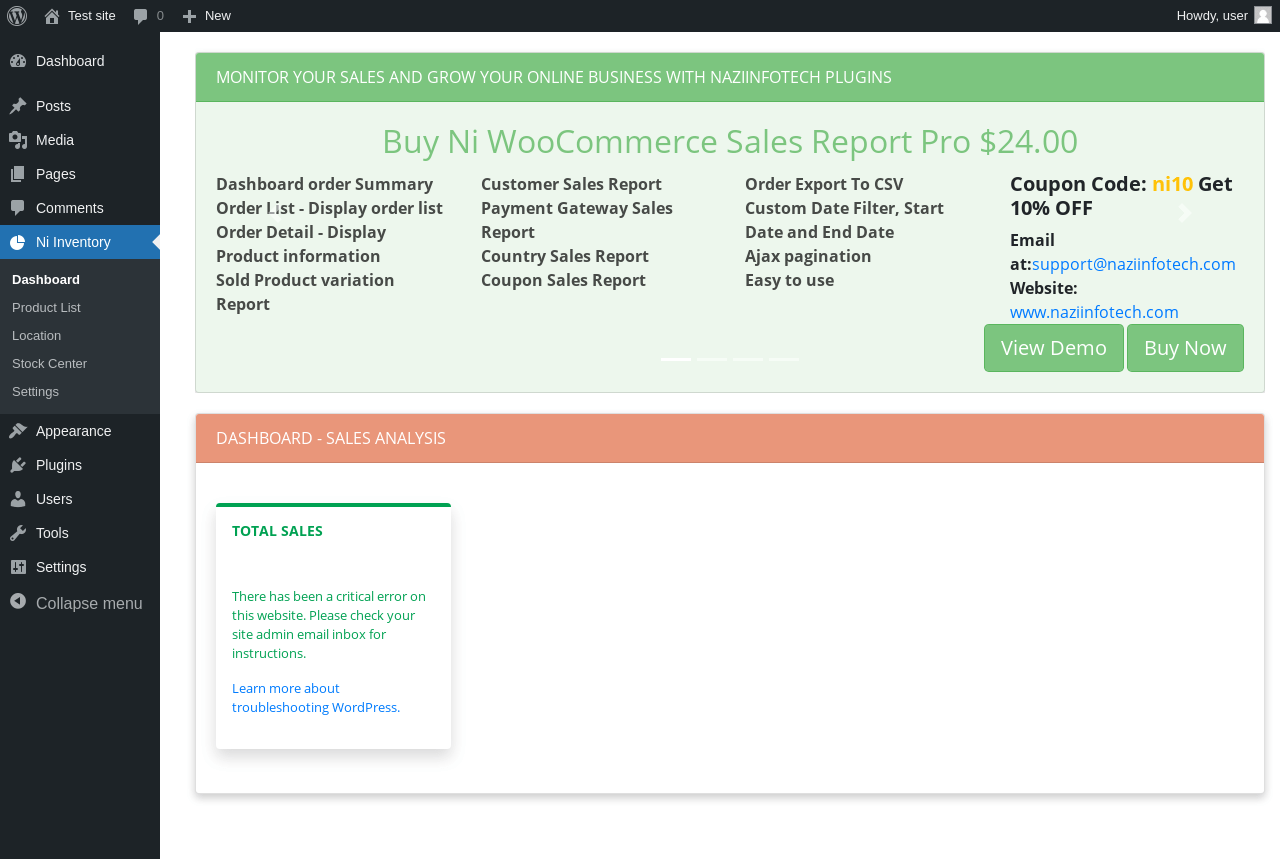1280x859 pixels.
Task: Open Learn more about troubleshooting WordPress link
Action: click(316, 698)
